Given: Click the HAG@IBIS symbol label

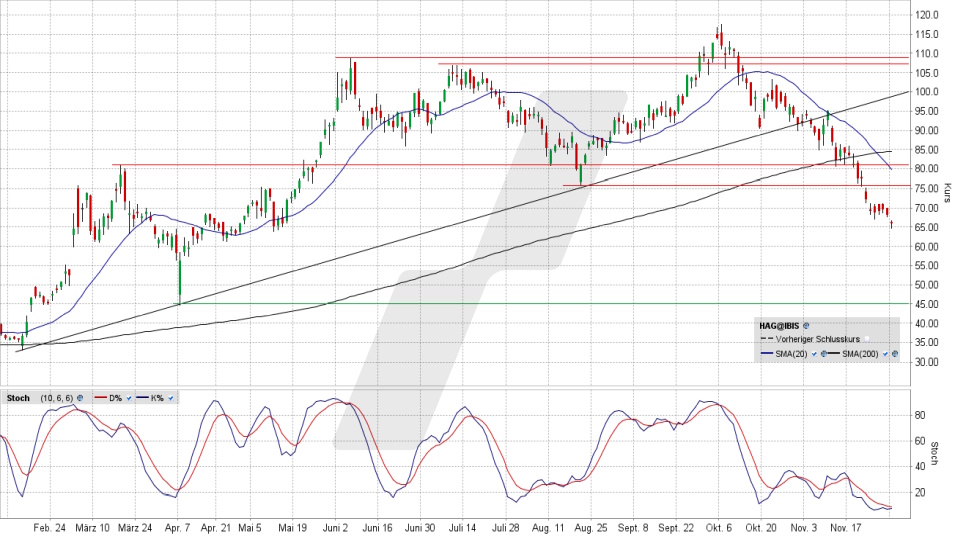Looking at the screenshot, I should tap(778, 326).
